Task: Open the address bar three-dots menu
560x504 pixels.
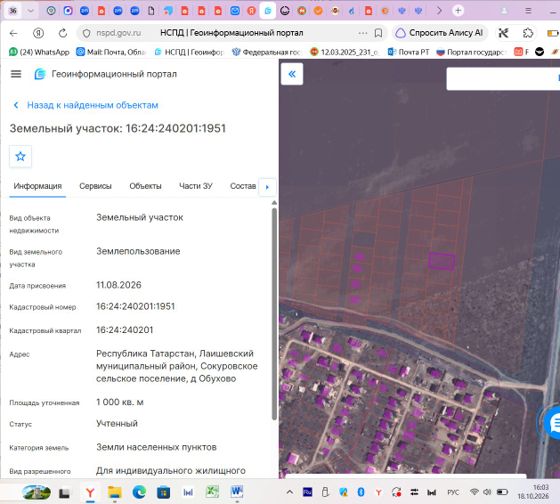Action: coord(362,33)
